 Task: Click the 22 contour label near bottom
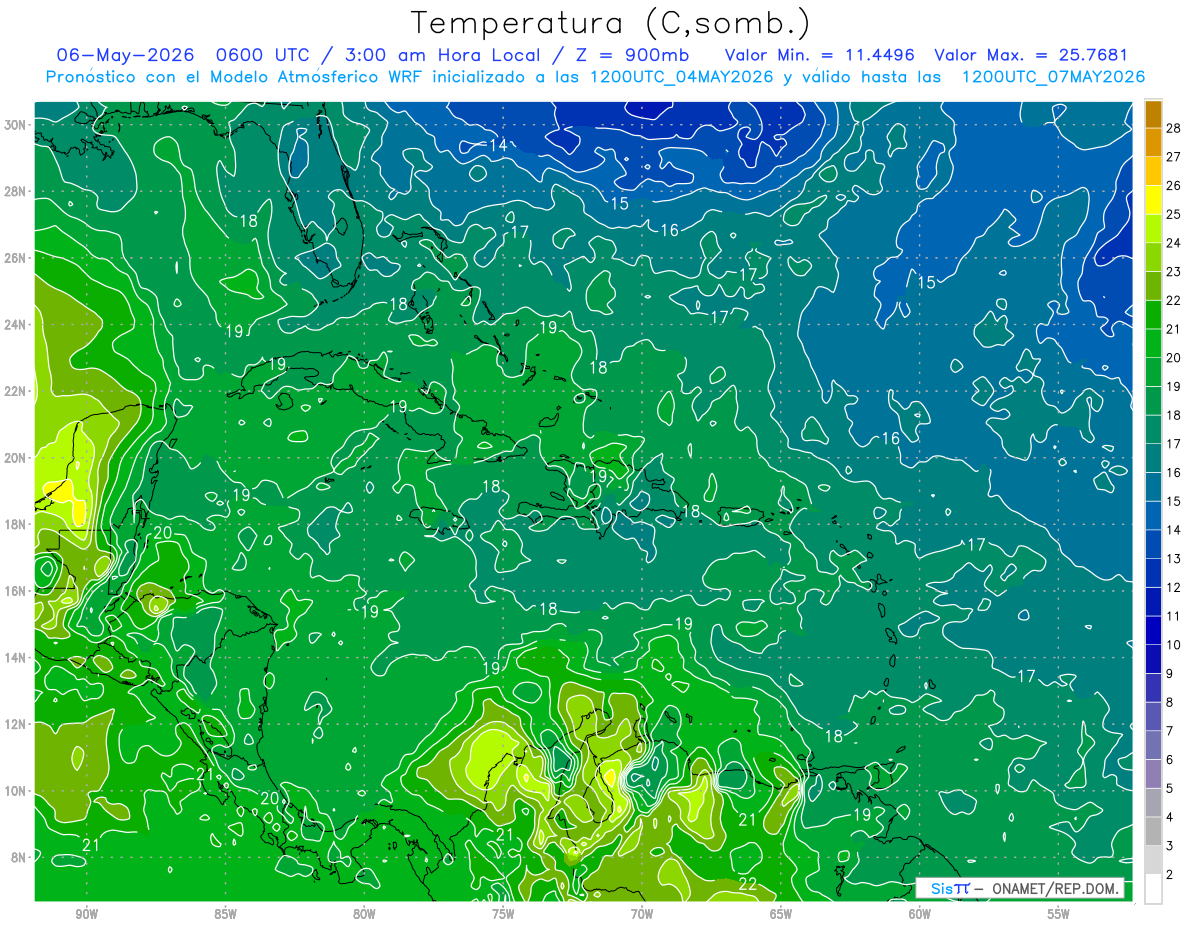point(747,884)
